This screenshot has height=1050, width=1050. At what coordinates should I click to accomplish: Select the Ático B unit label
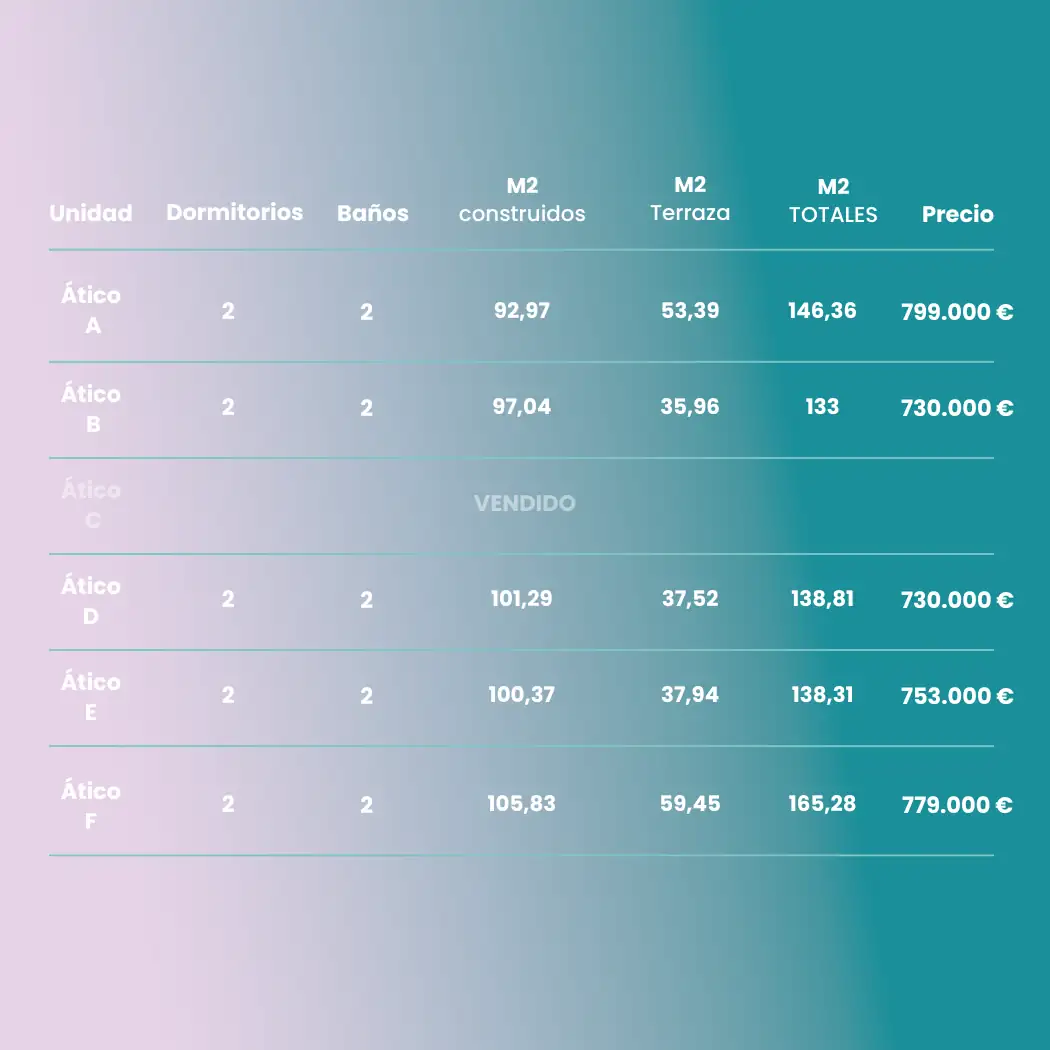point(91,408)
